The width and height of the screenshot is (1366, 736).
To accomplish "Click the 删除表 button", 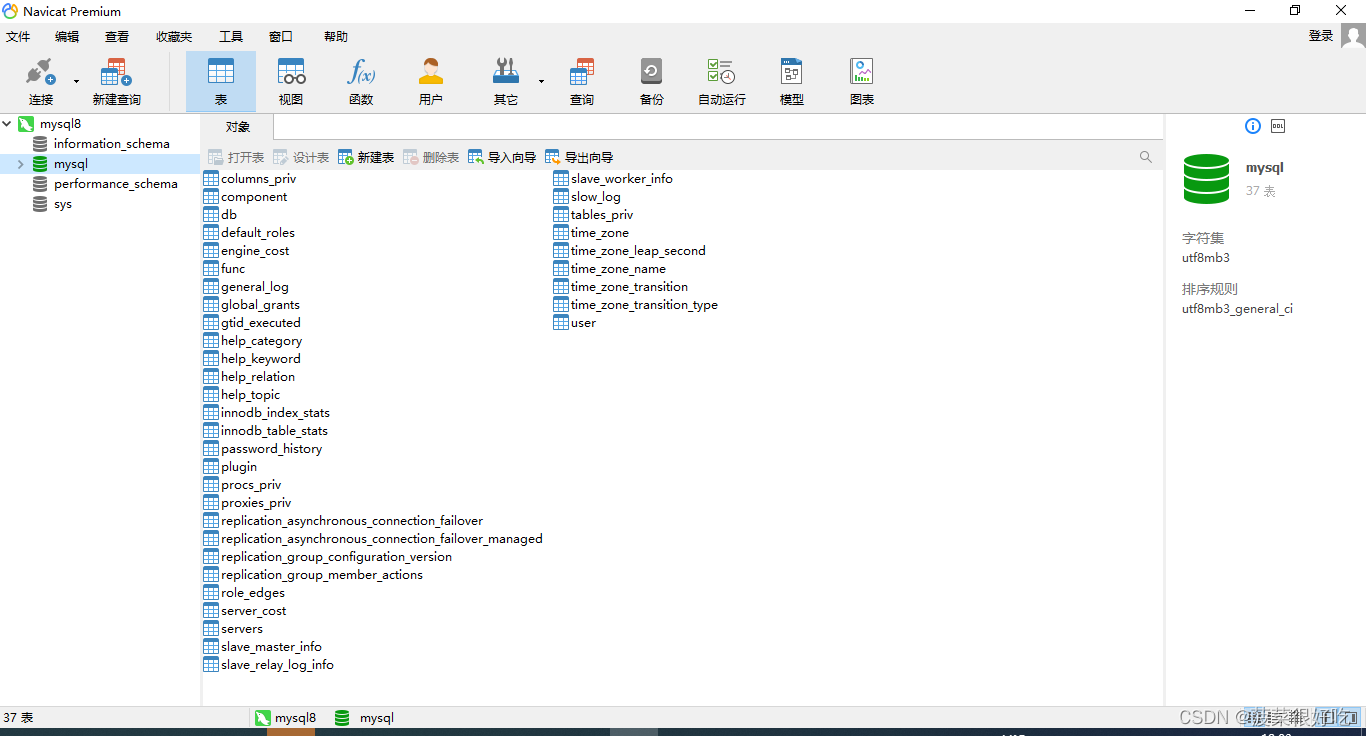I will point(431,157).
